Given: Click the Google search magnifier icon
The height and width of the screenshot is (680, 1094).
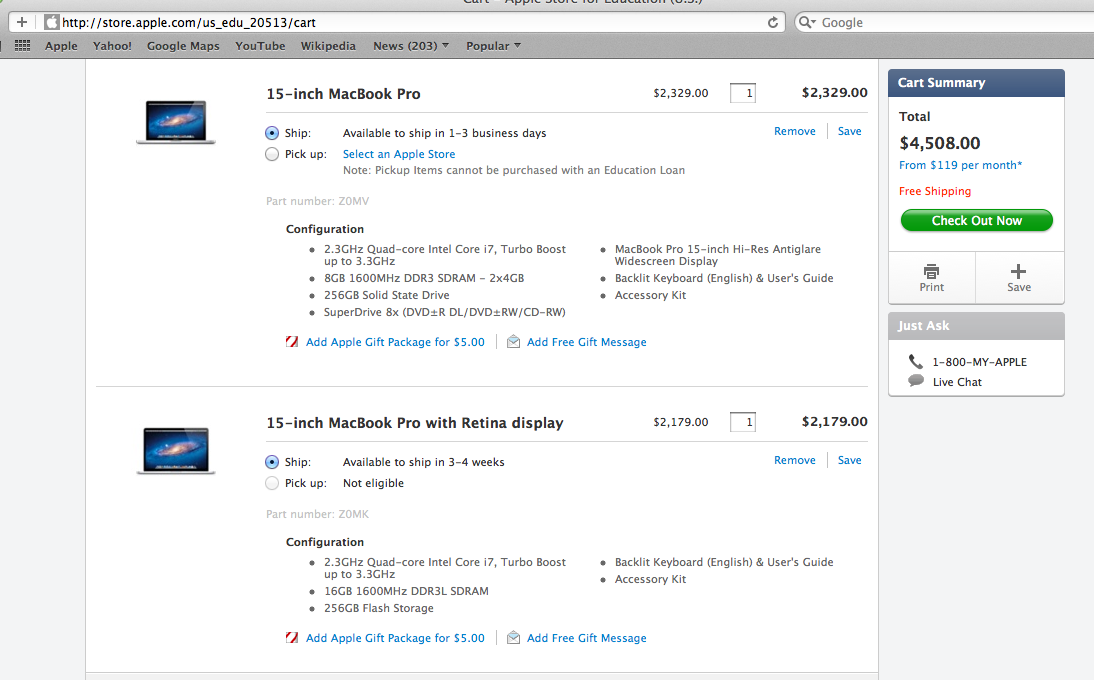Looking at the screenshot, I should [x=807, y=22].
